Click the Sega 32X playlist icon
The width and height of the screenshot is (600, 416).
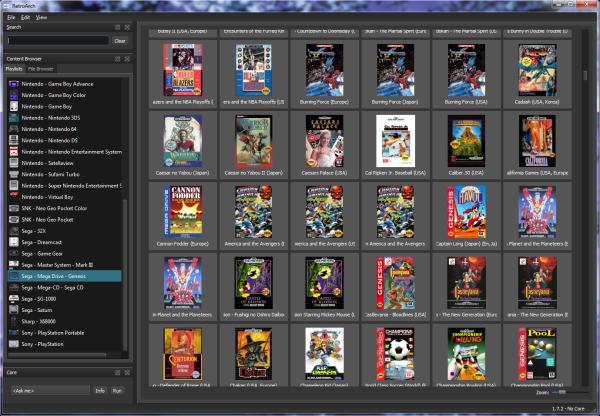tap(14, 231)
